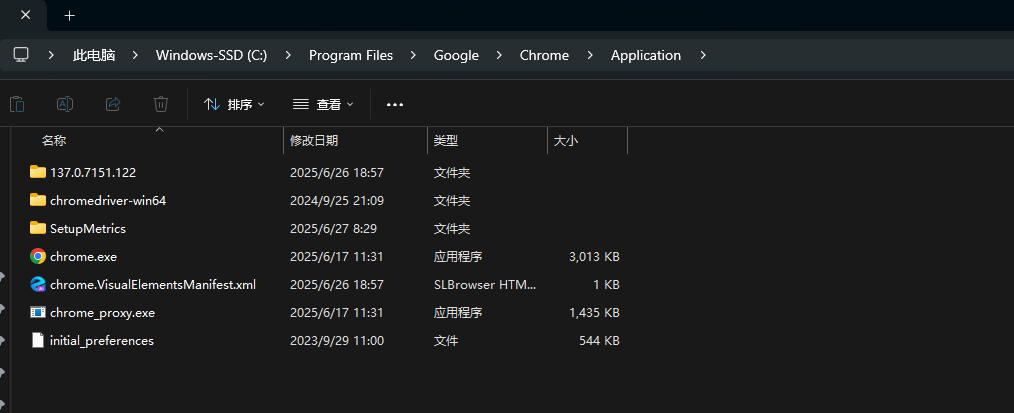Screen dimensions: 1014x413
Task: Click the 1 KB size value
Action: (605, 284)
